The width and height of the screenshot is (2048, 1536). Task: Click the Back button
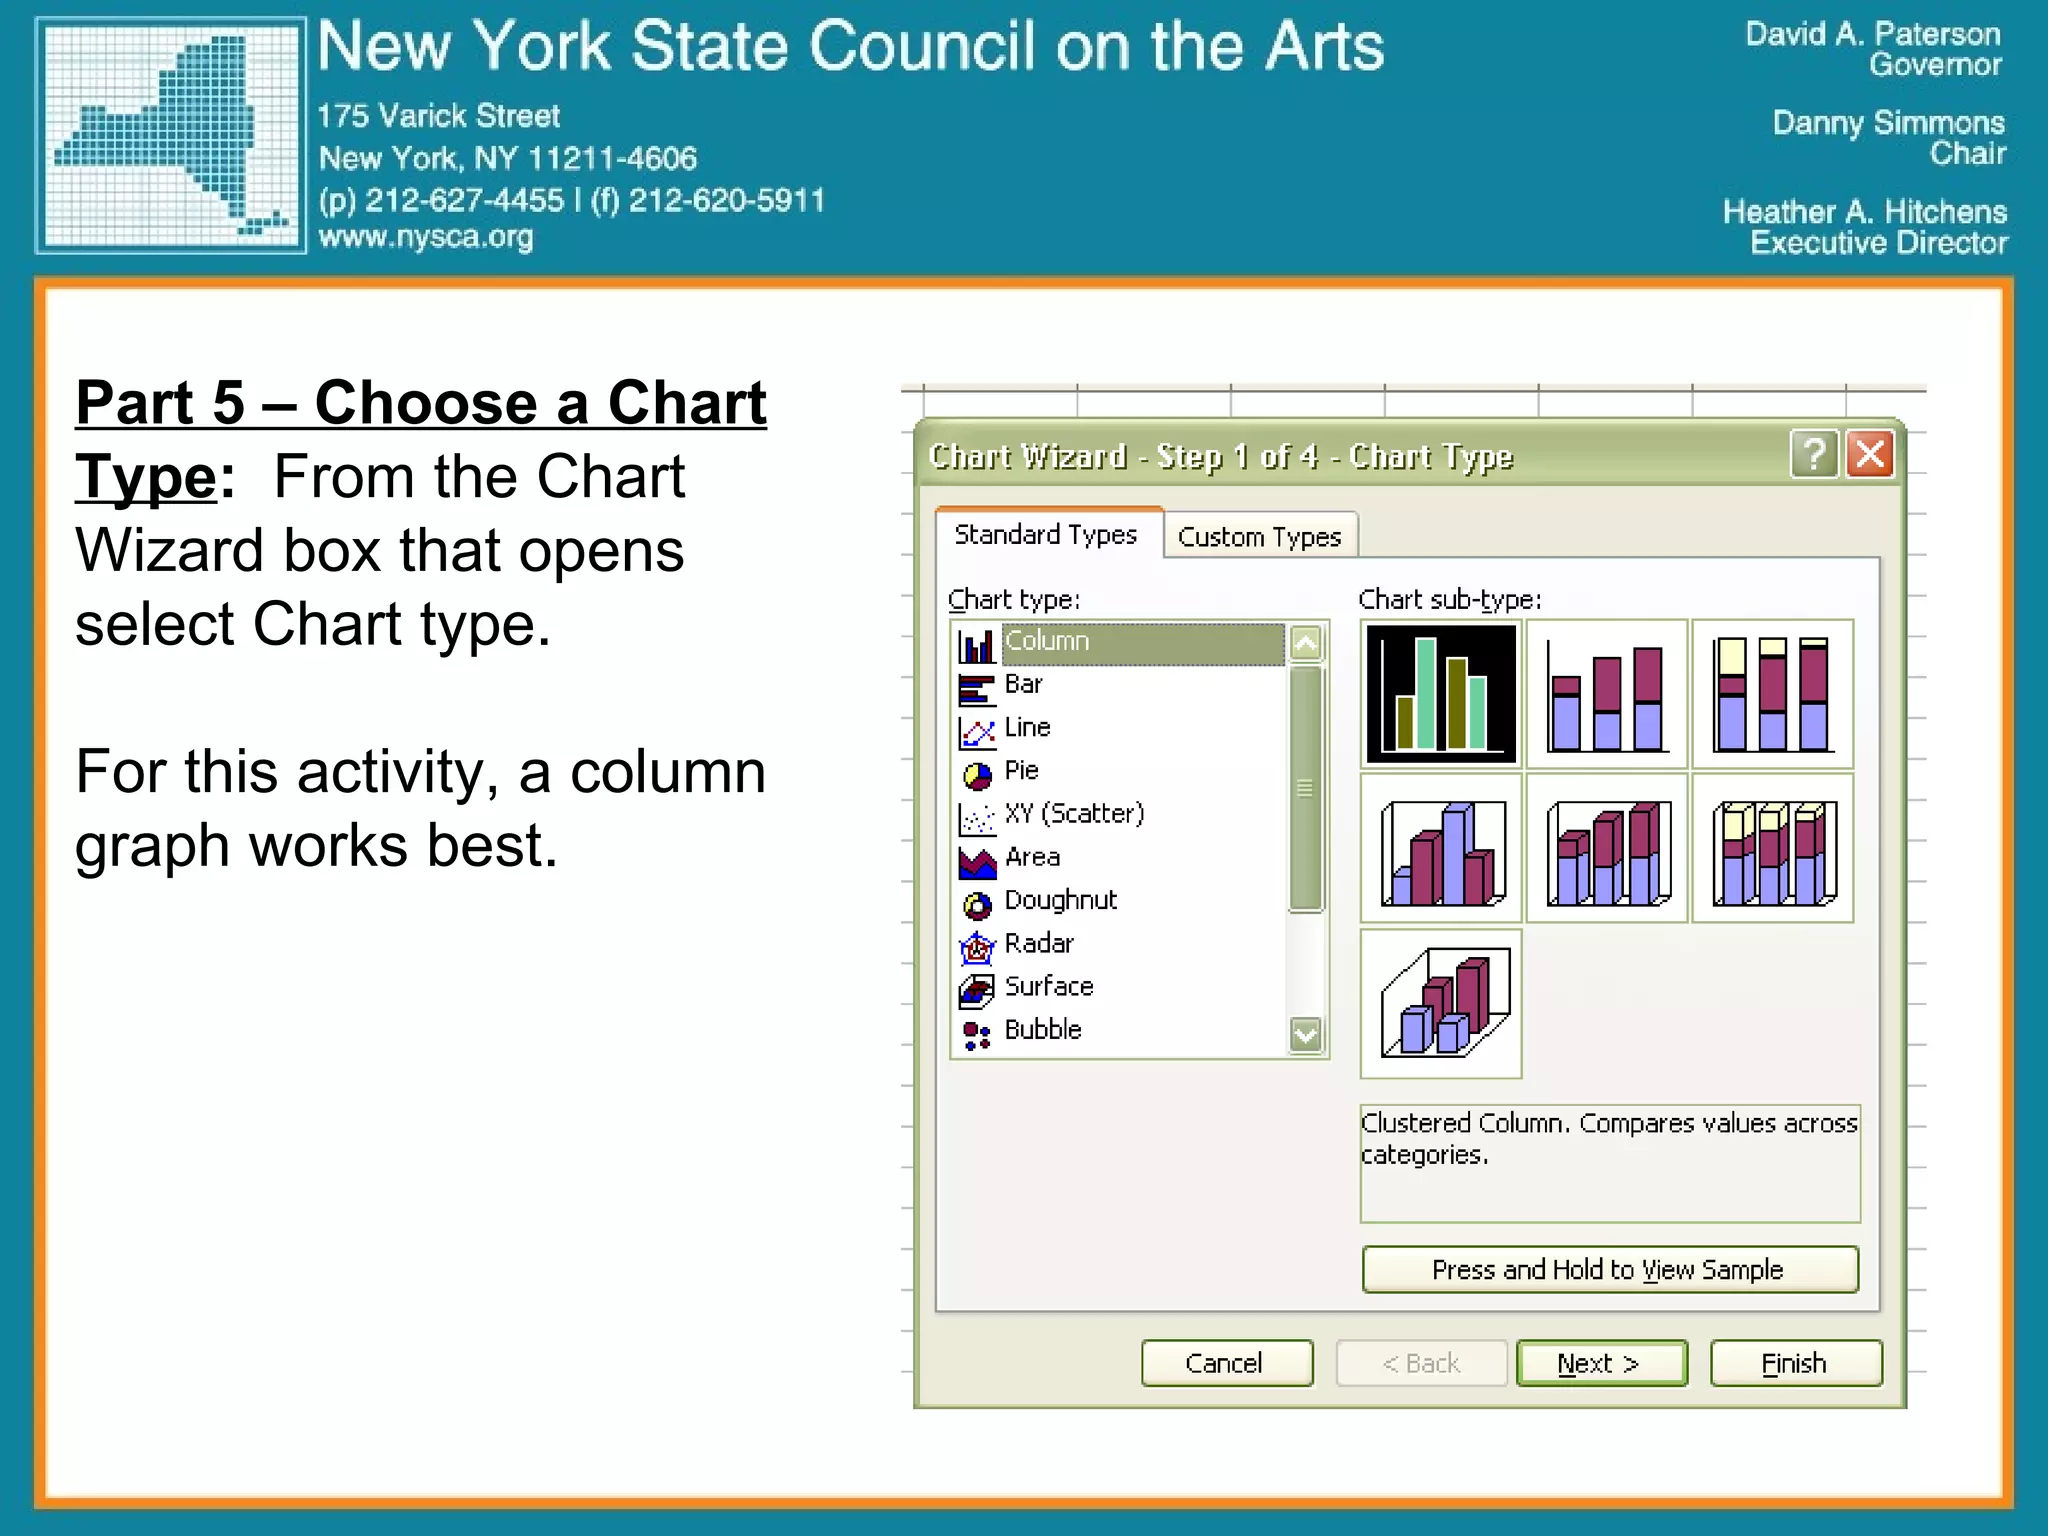(x=1421, y=1363)
